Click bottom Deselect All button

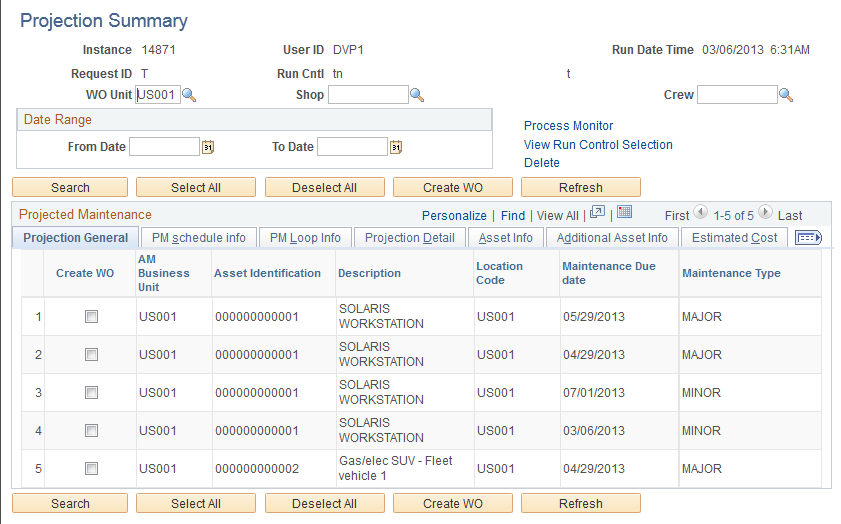click(324, 504)
